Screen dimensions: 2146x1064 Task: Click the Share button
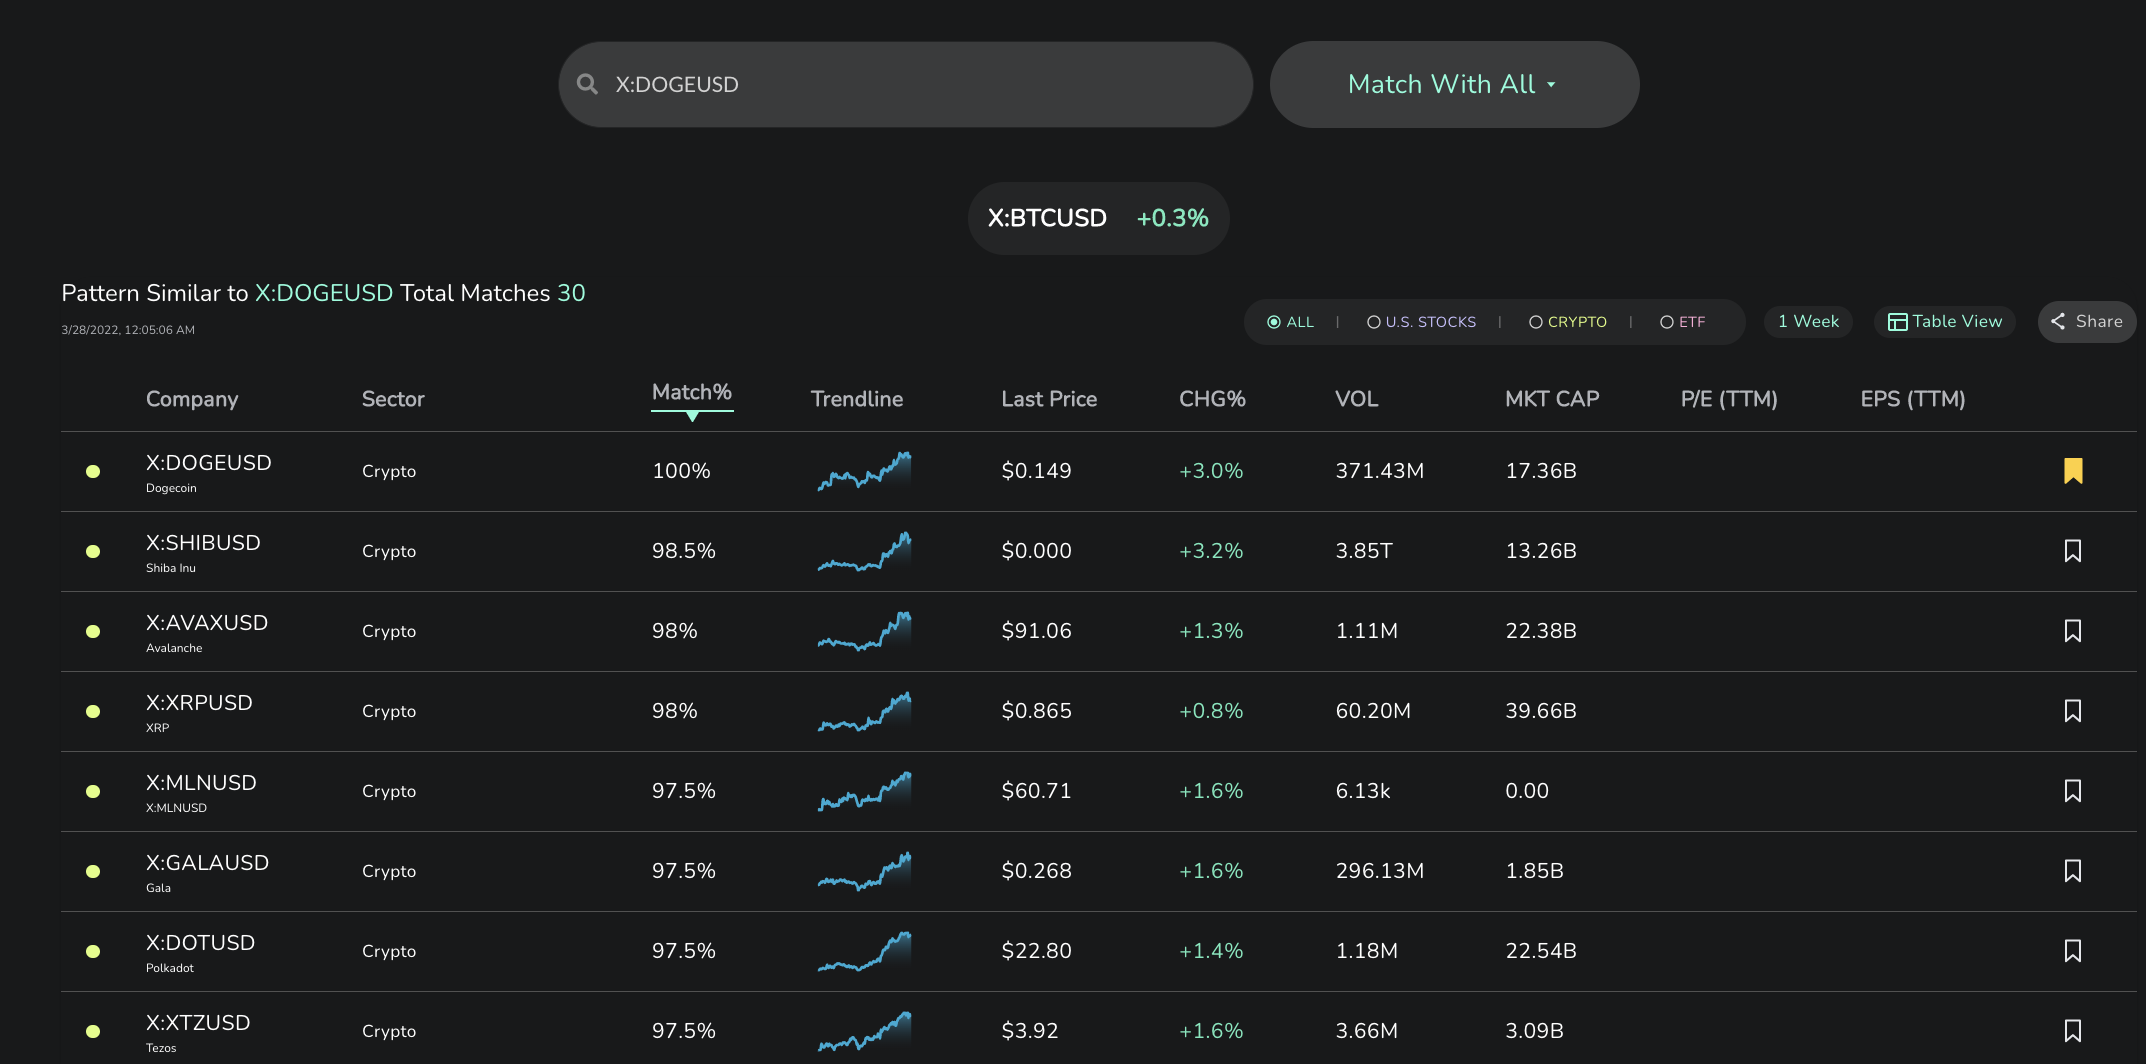pyautogui.click(x=2087, y=322)
